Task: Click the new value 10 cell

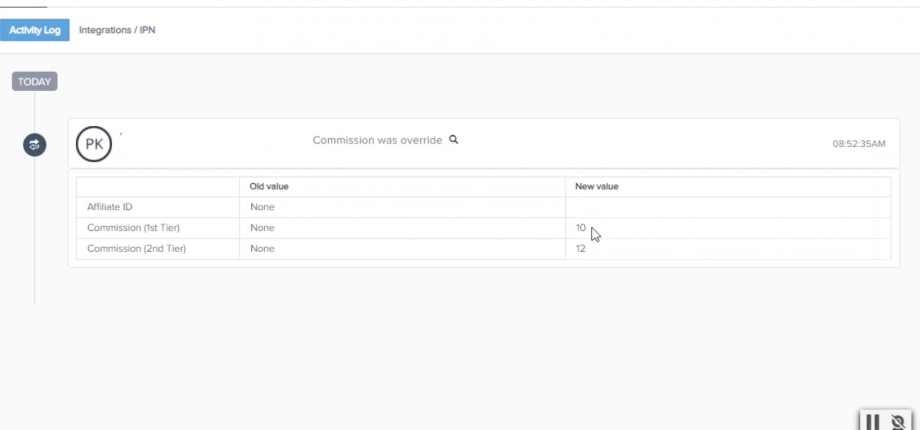Action: pyautogui.click(x=728, y=228)
